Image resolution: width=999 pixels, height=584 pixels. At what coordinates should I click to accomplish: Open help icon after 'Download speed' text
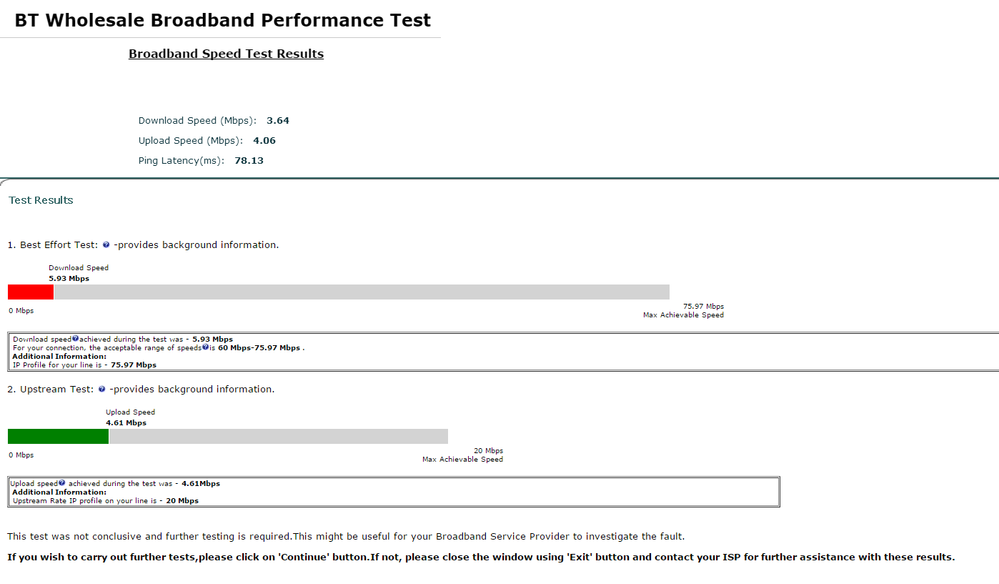click(x=75, y=339)
